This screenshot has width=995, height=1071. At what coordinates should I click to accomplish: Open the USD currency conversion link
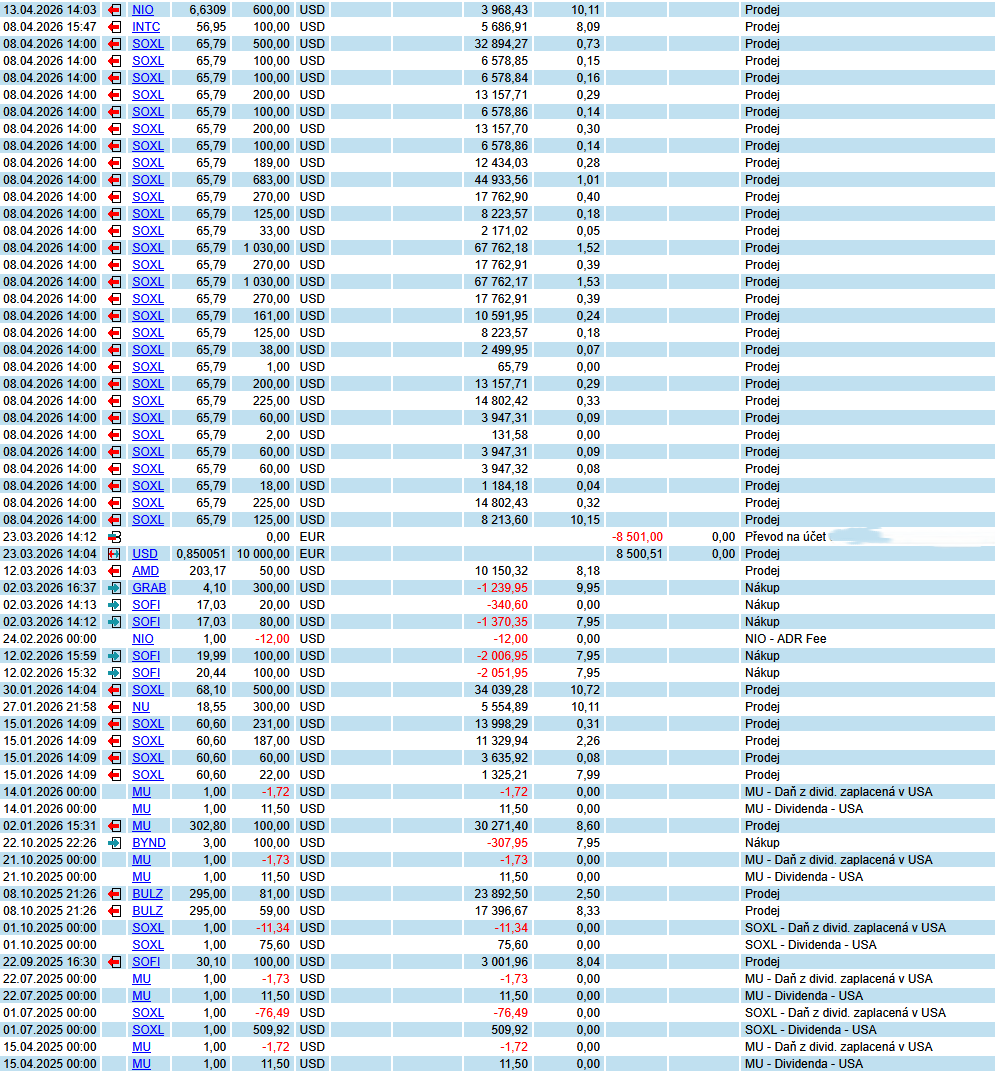[145, 554]
